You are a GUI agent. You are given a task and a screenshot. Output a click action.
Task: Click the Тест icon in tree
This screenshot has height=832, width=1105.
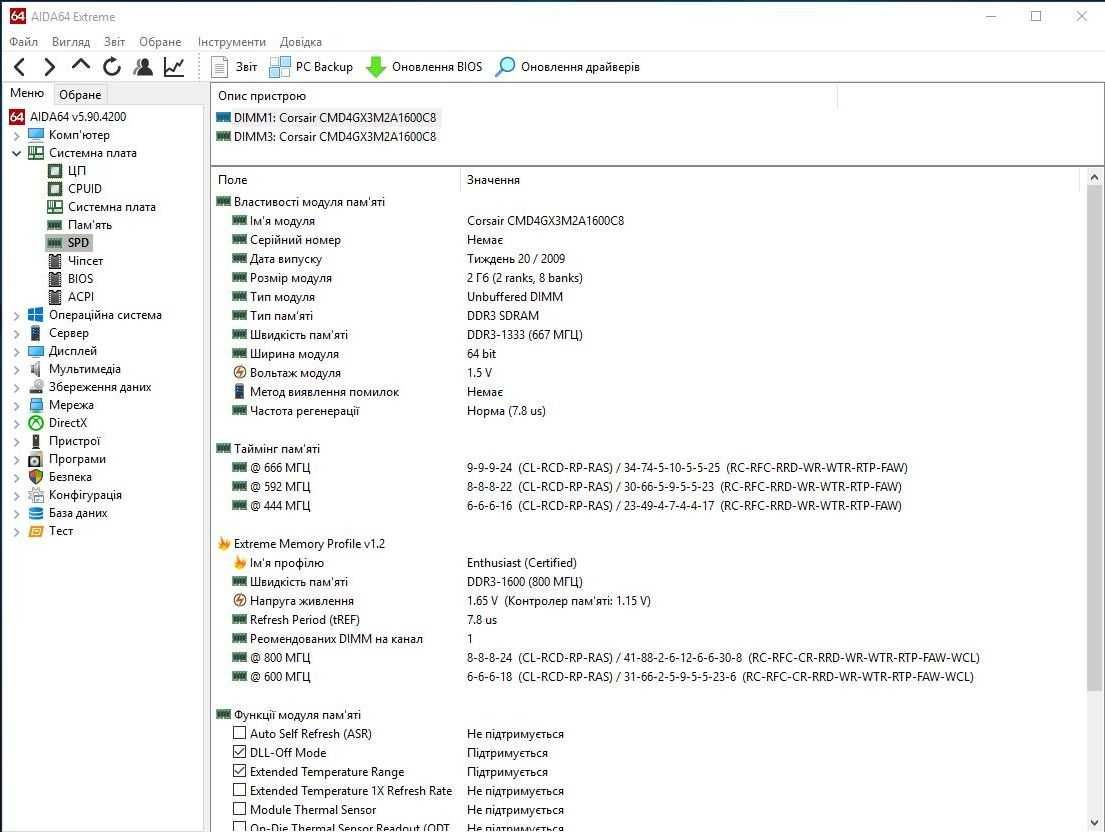coord(36,531)
